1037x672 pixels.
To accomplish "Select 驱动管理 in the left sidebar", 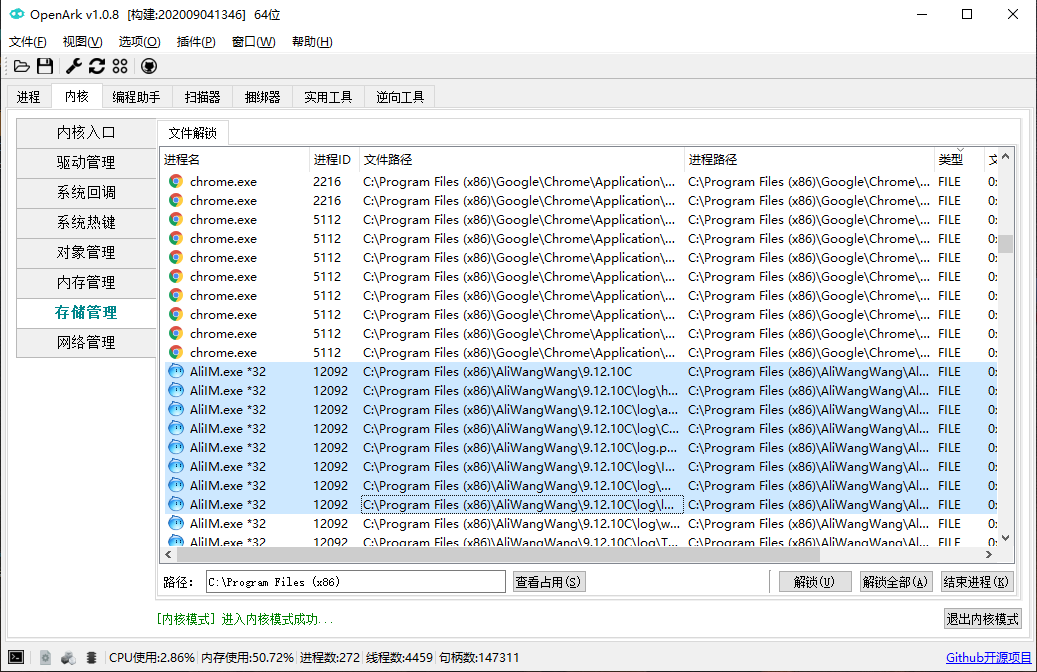I will coord(86,163).
